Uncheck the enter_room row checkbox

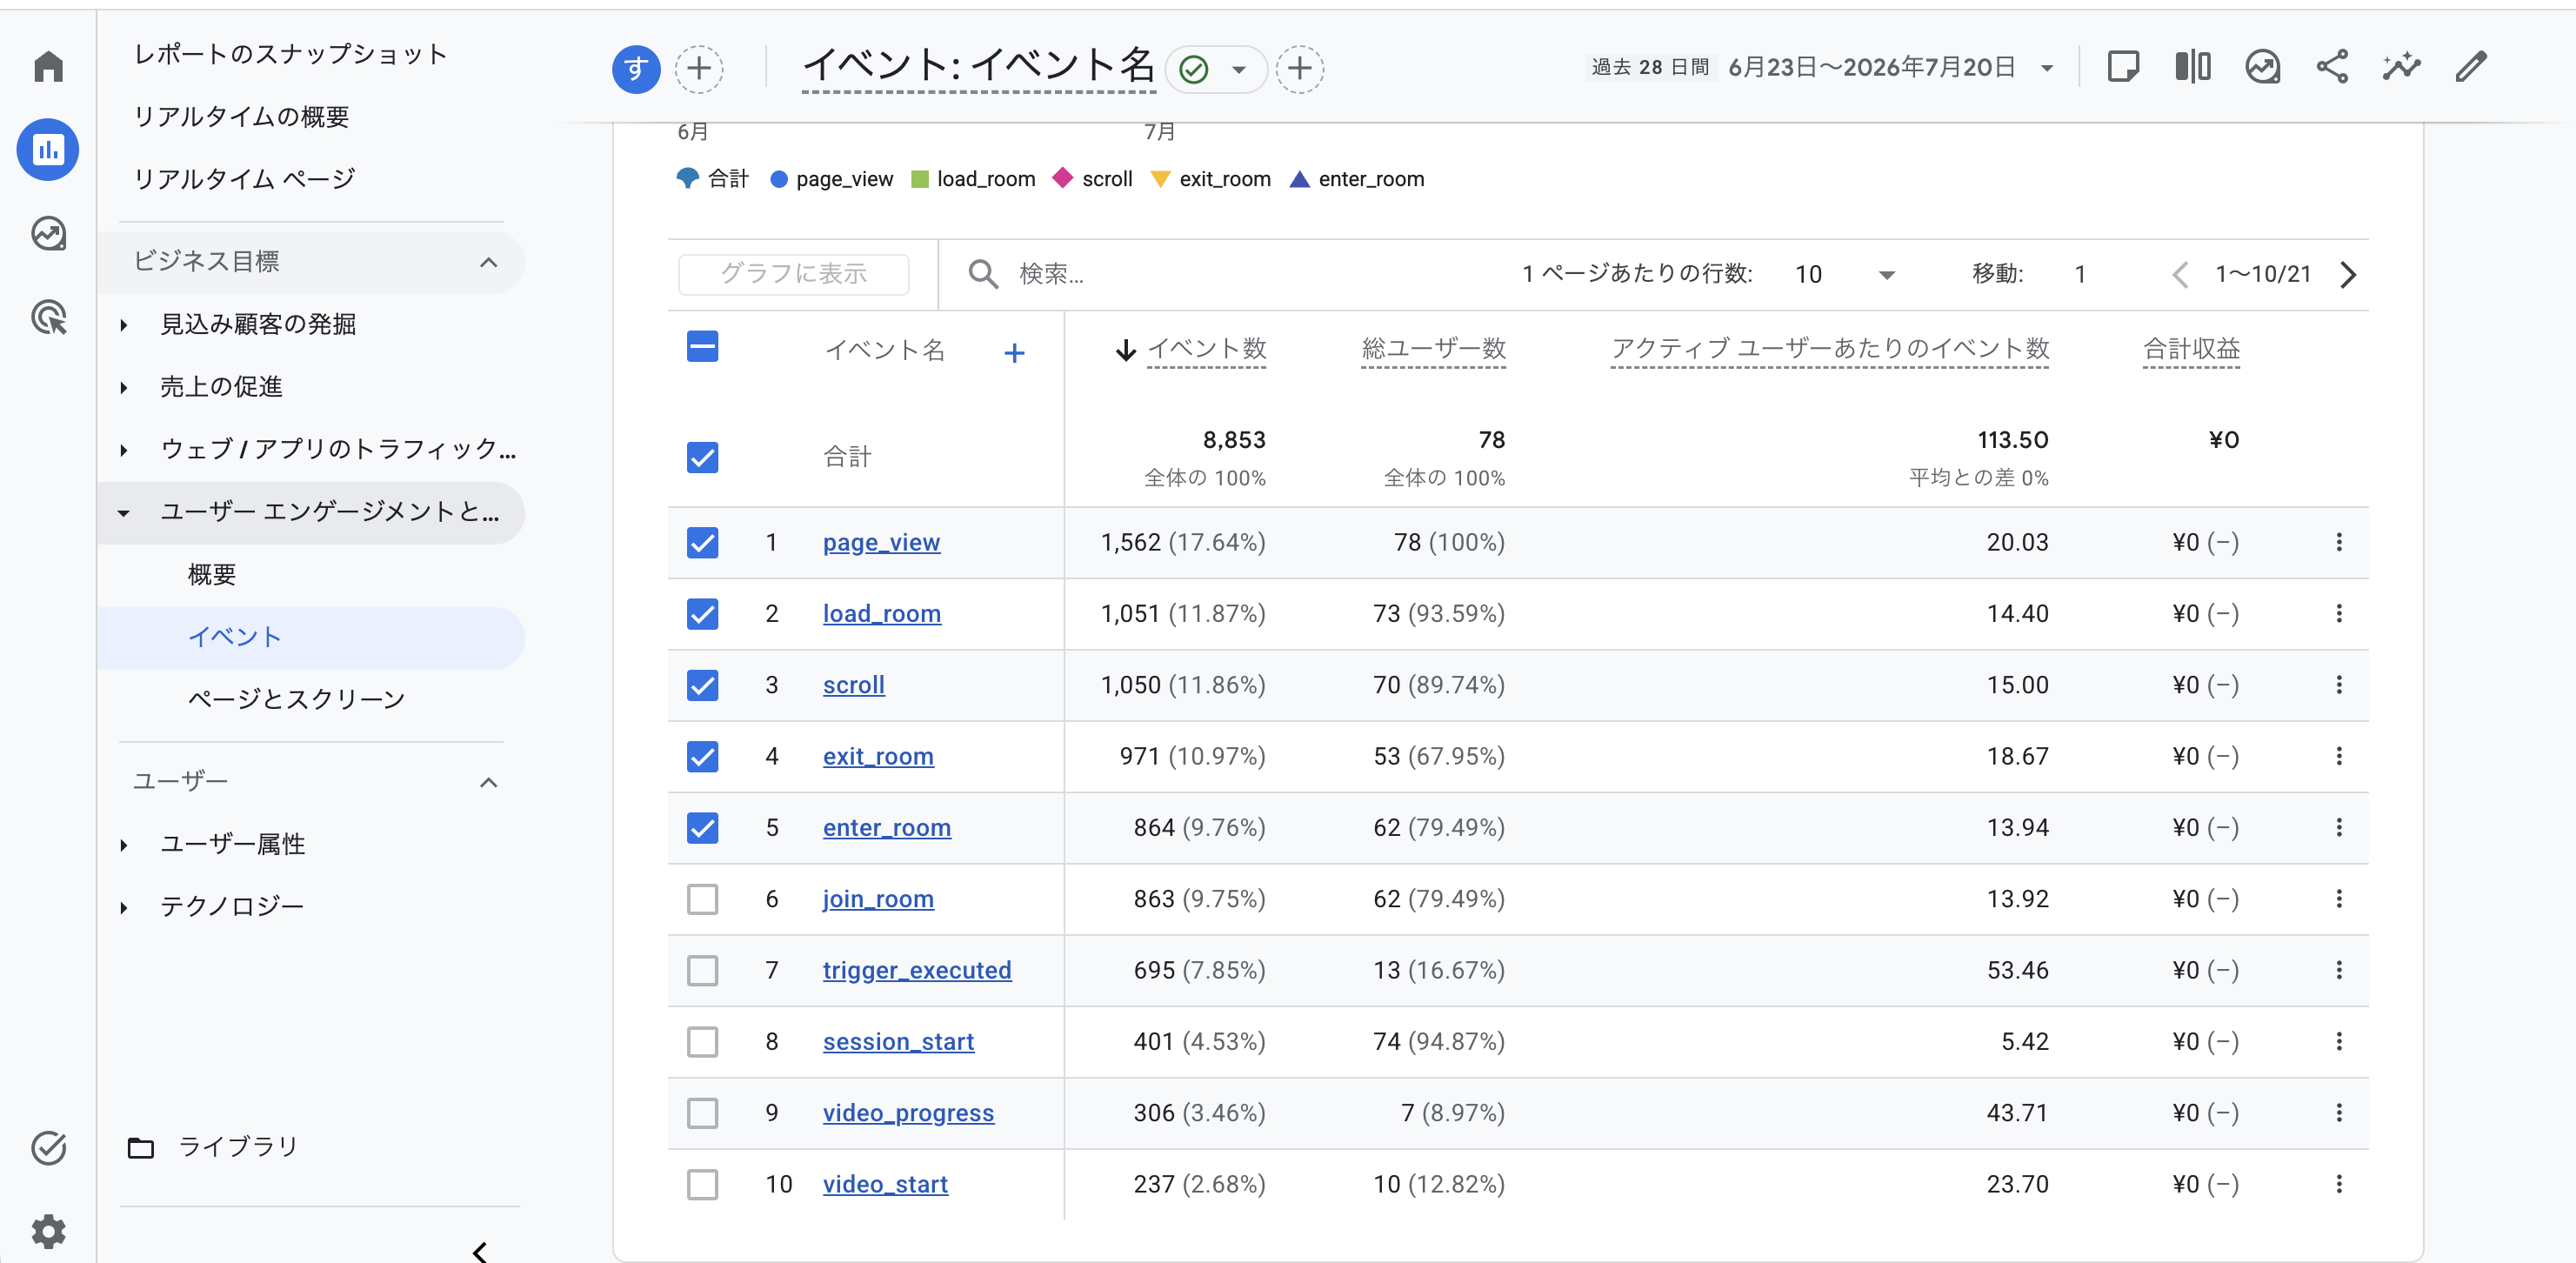[x=702, y=827]
